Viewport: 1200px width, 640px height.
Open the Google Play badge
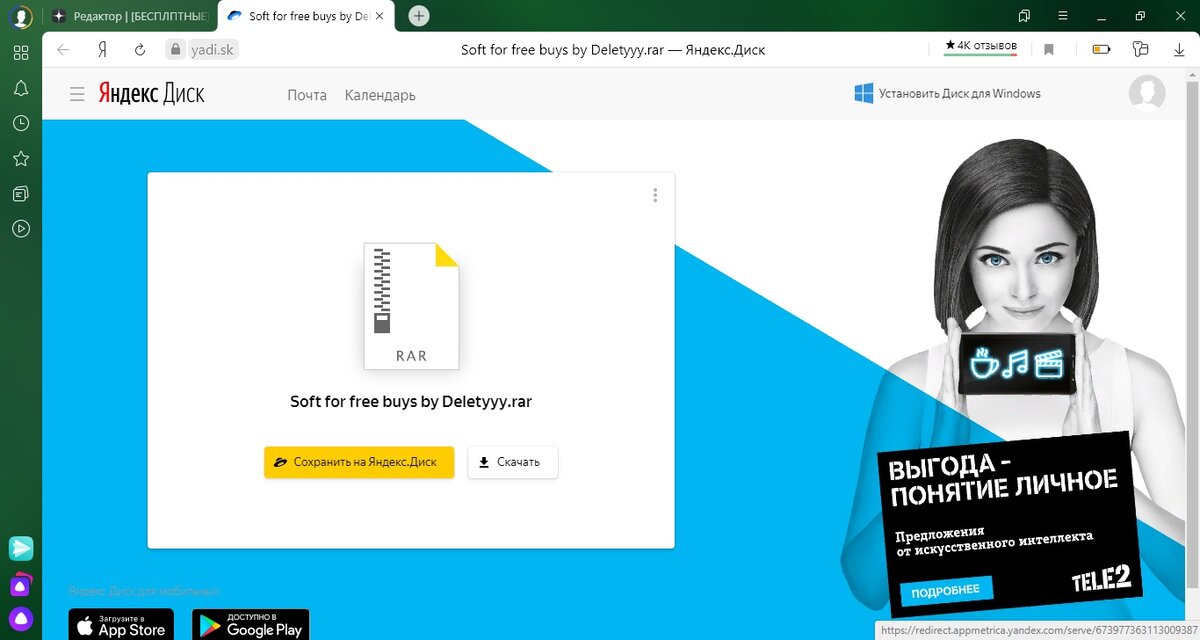251,625
